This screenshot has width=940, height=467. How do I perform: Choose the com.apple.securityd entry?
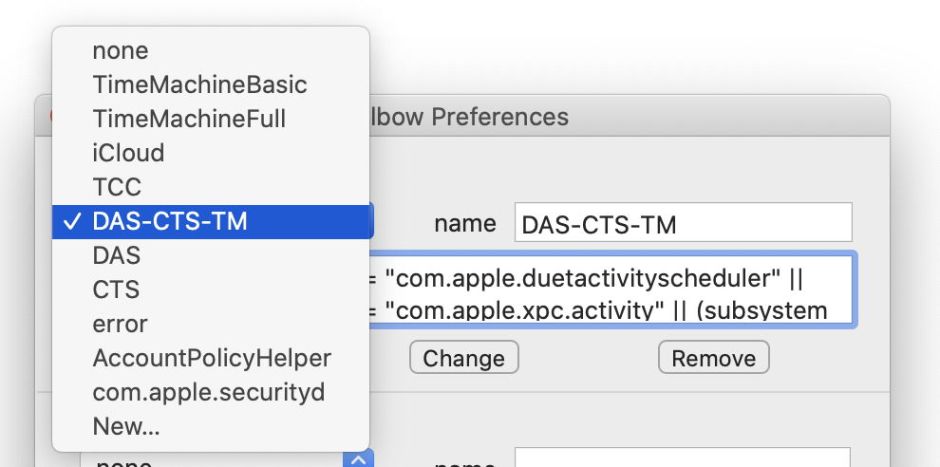(209, 392)
